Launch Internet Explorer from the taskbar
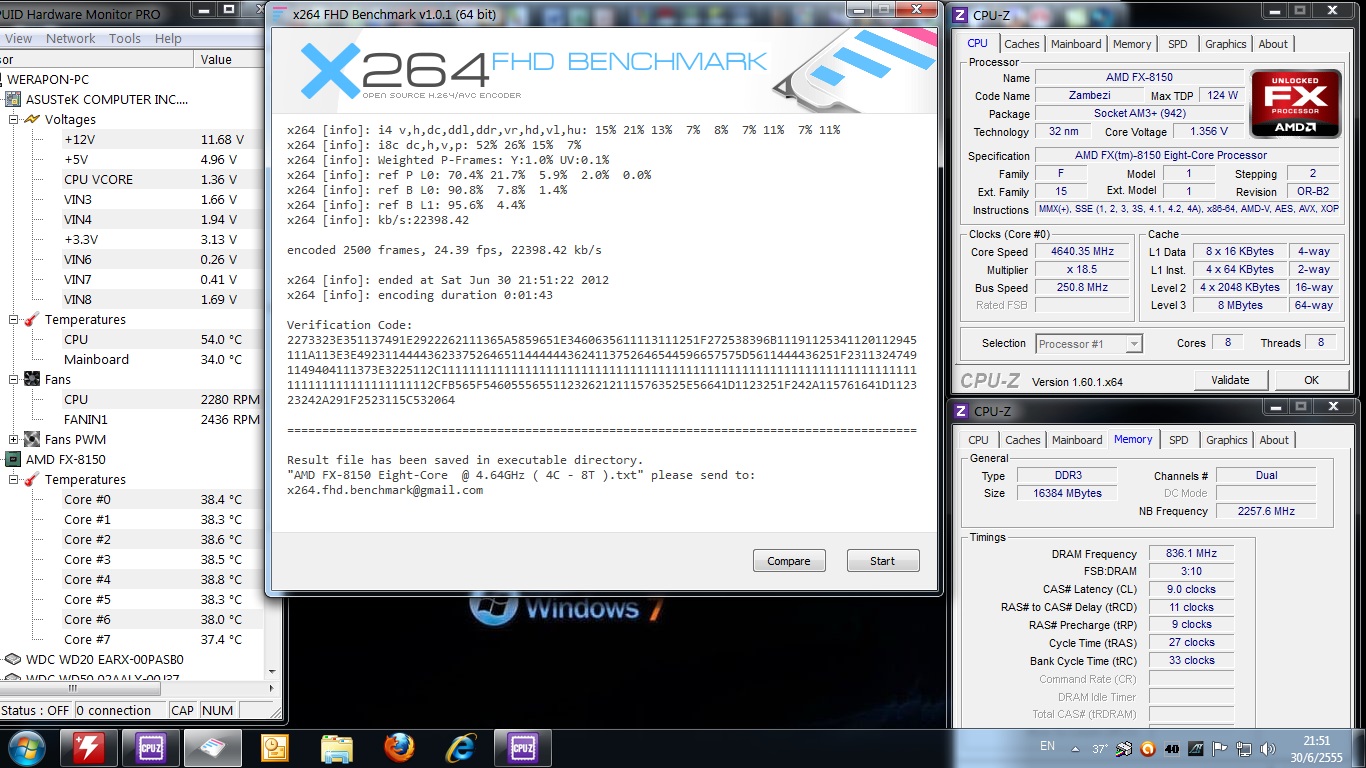 click(460, 747)
